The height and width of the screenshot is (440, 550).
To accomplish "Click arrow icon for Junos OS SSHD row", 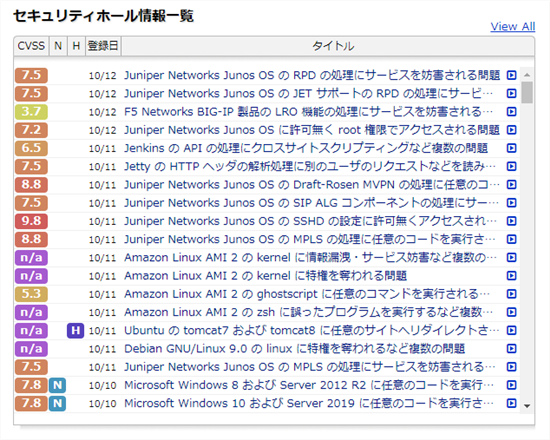I will [x=511, y=221].
